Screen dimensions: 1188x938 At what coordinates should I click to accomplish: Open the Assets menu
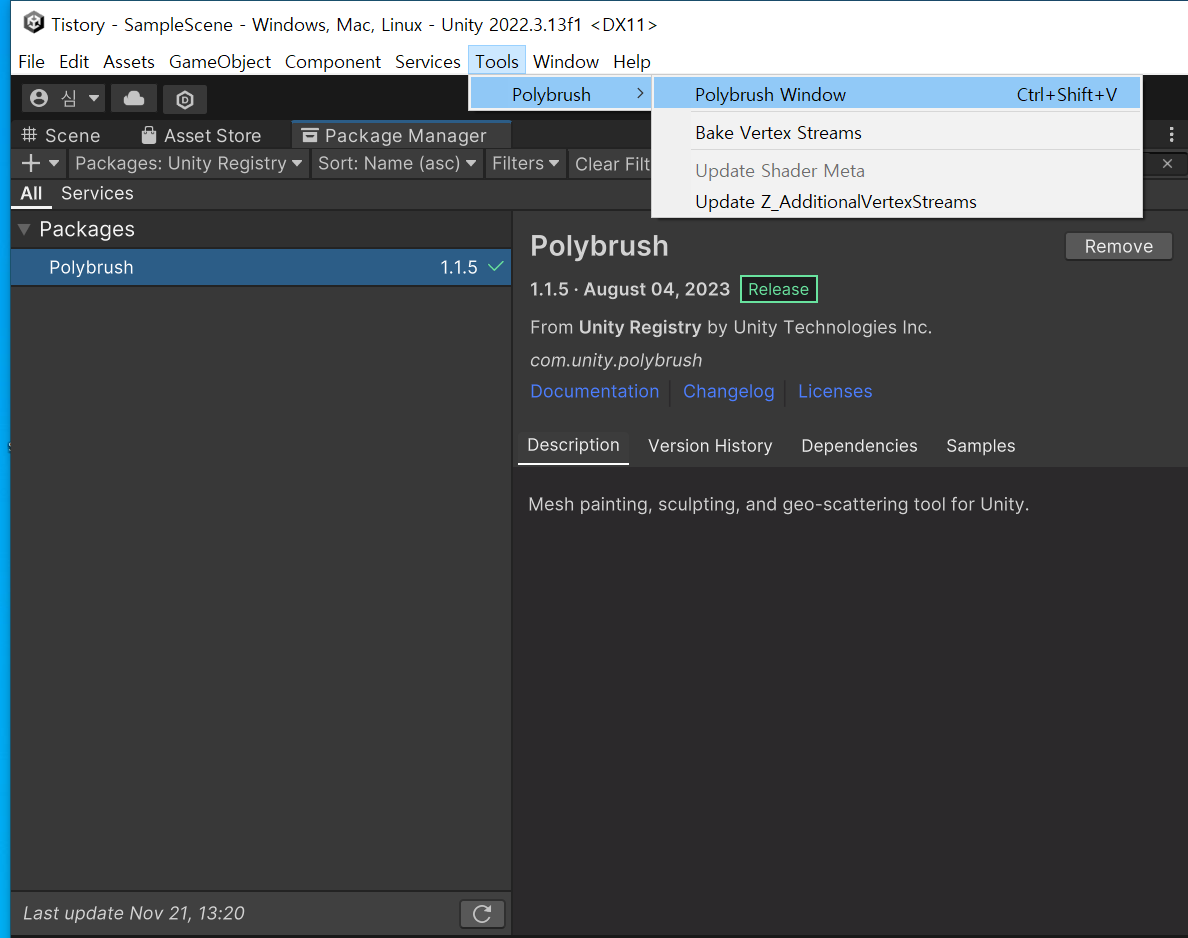coord(129,61)
